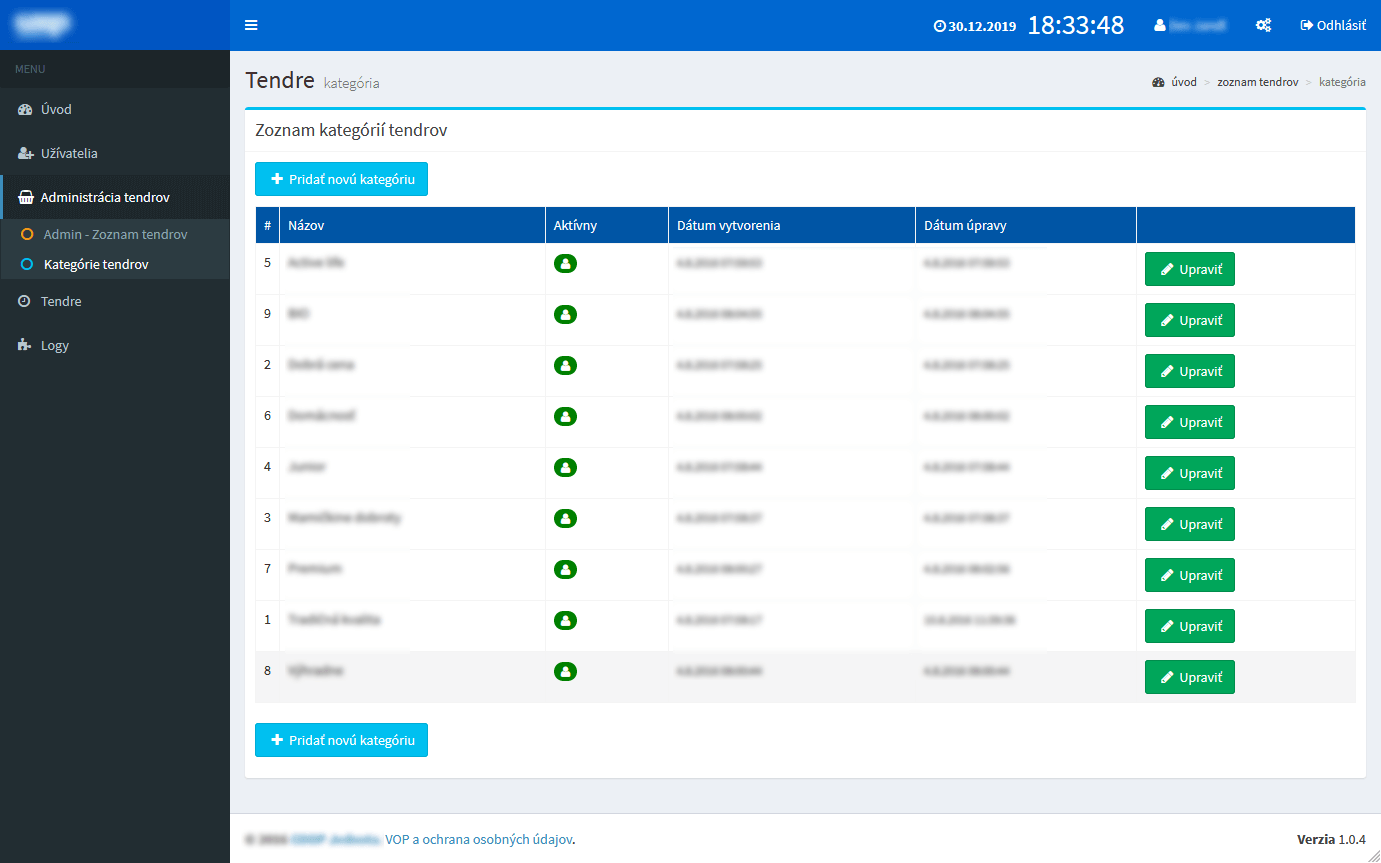
Task: Click the green active icon in row 1
Action: pos(565,620)
